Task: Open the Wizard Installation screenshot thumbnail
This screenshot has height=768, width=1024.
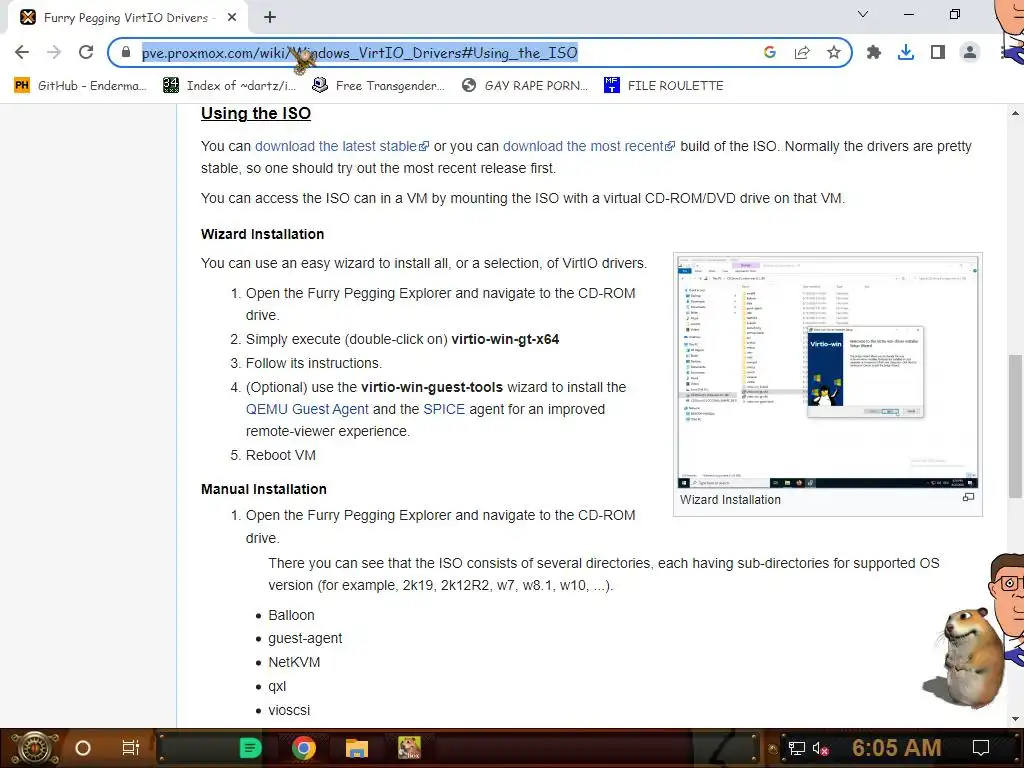Action: 827,372
